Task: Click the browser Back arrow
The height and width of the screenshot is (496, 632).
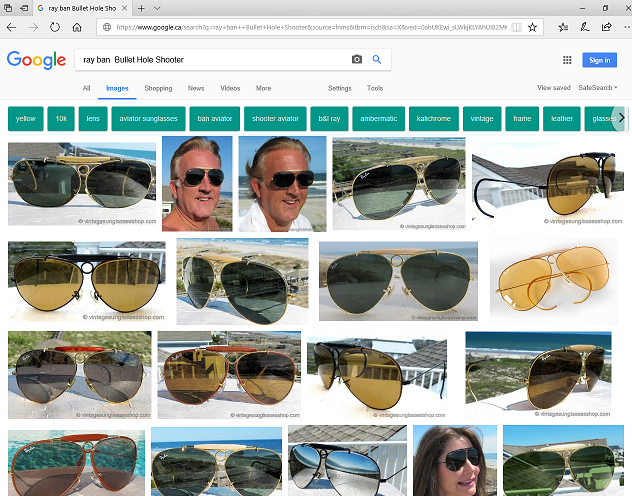Action: coord(11,27)
